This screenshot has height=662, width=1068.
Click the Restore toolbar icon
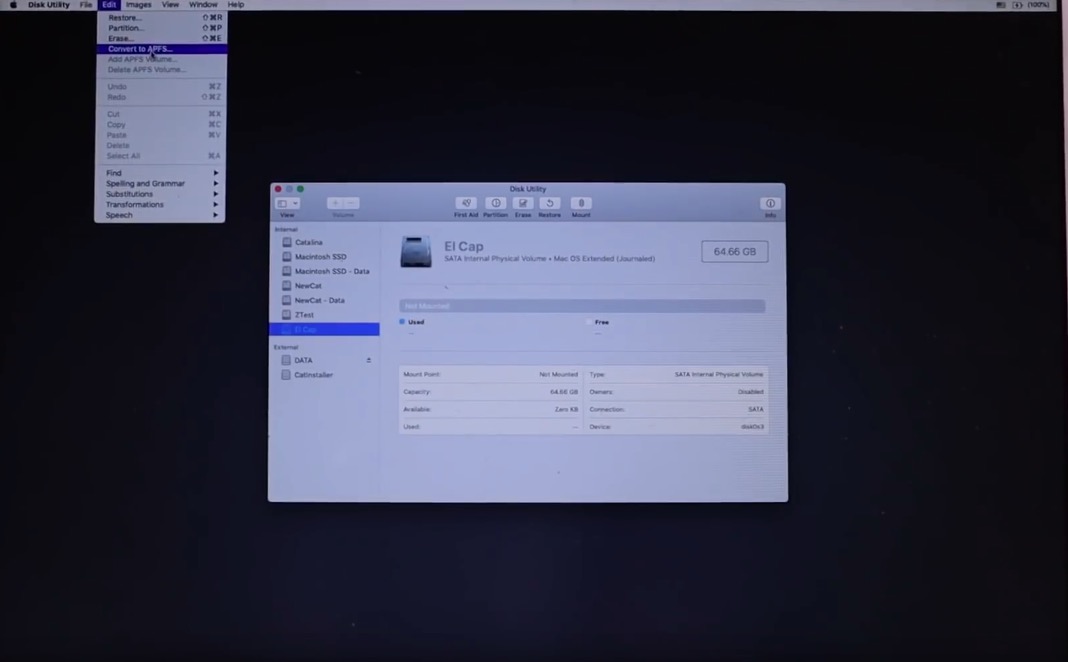tap(550, 203)
